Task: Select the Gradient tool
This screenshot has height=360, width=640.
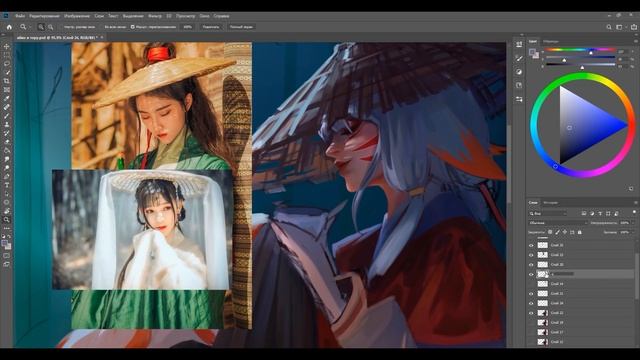Action: (x=7, y=150)
